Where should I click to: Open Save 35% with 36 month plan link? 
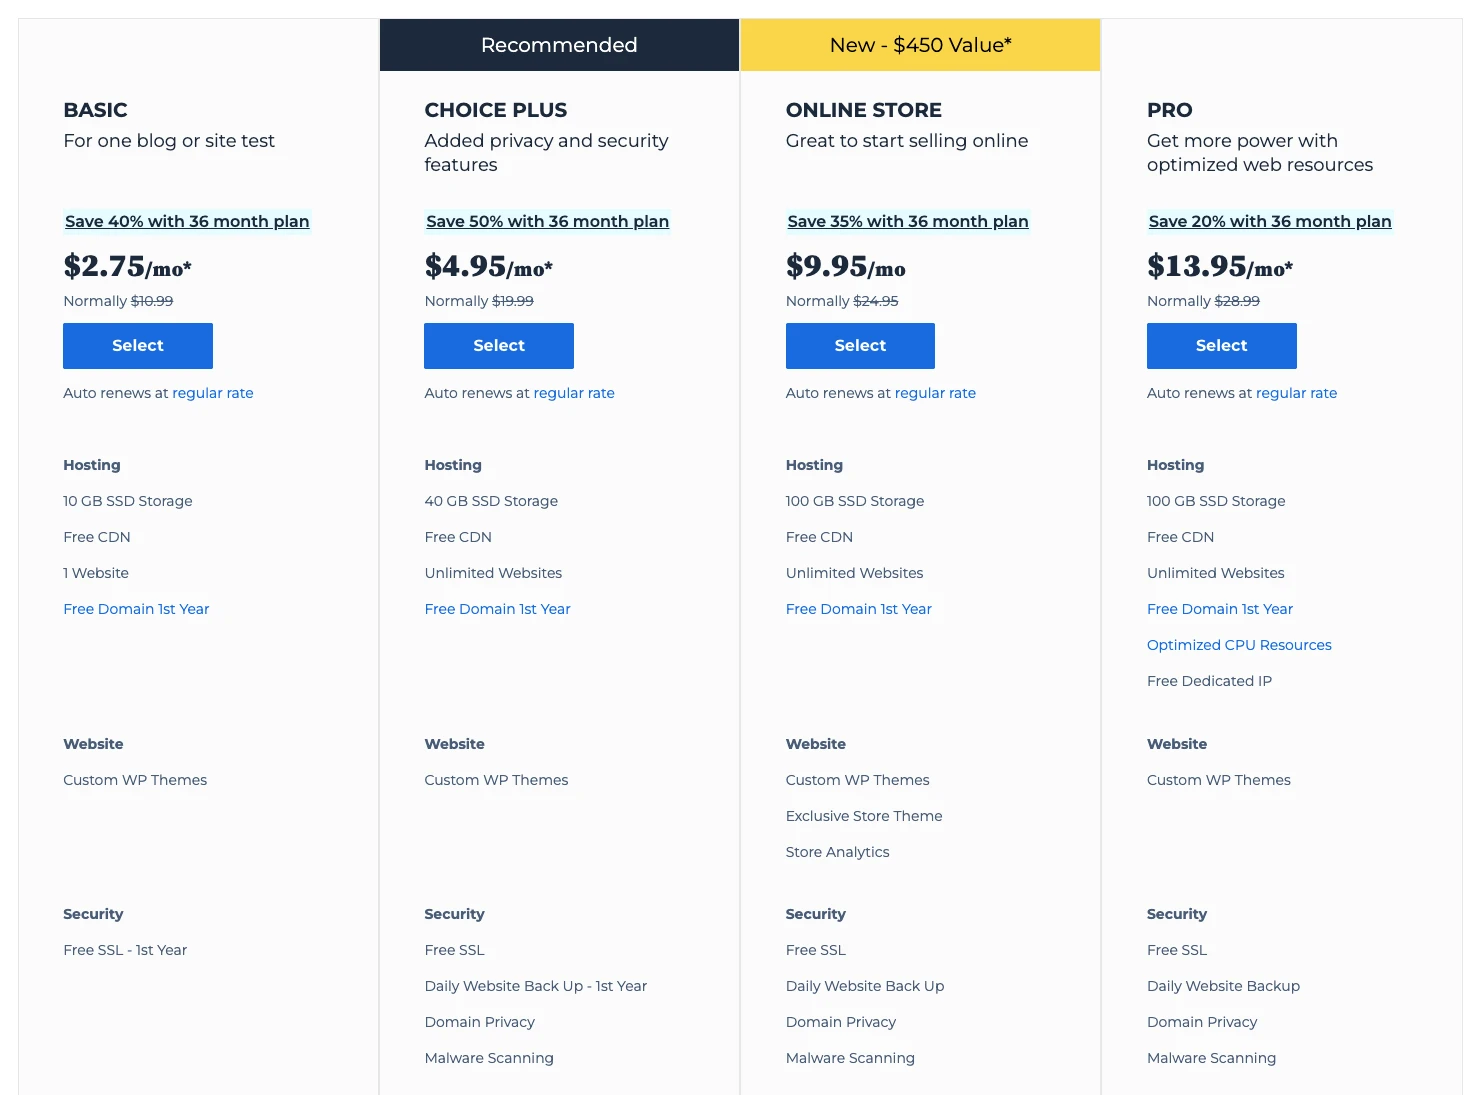pos(908,221)
